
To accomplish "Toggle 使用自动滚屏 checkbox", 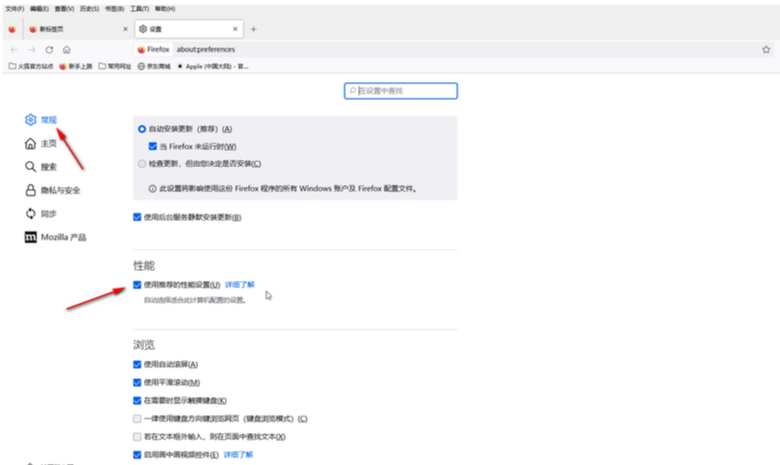I will (137, 365).
